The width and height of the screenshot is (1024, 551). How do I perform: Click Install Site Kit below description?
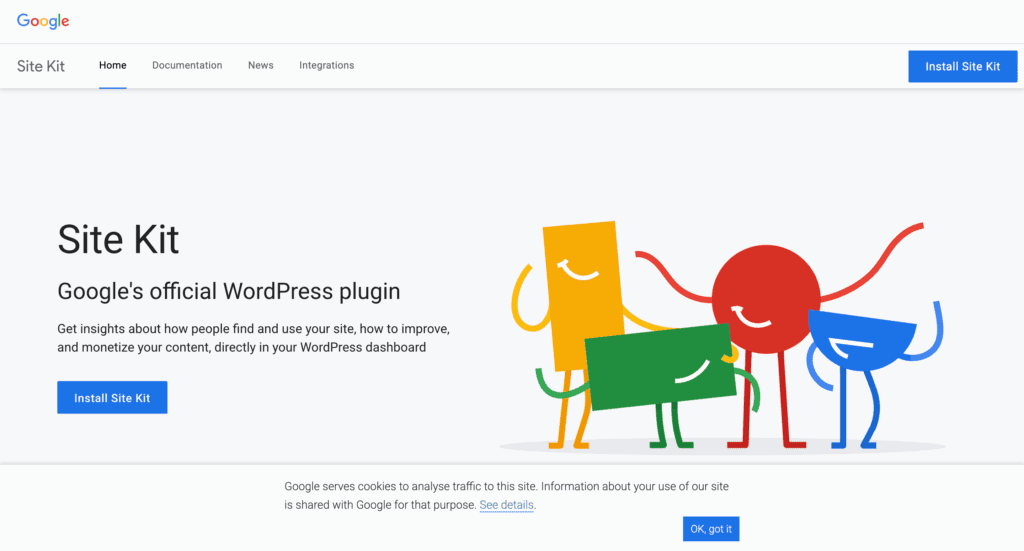coord(112,398)
